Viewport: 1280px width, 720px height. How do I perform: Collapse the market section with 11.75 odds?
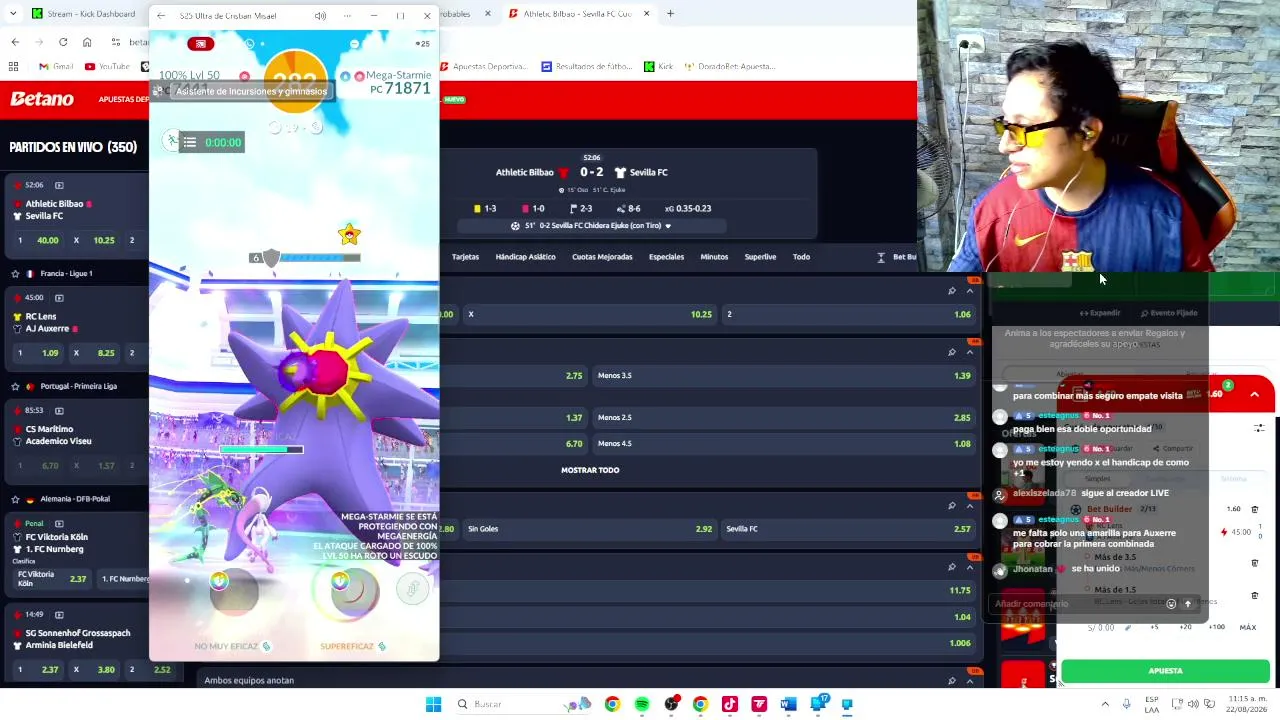coord(970,567)
